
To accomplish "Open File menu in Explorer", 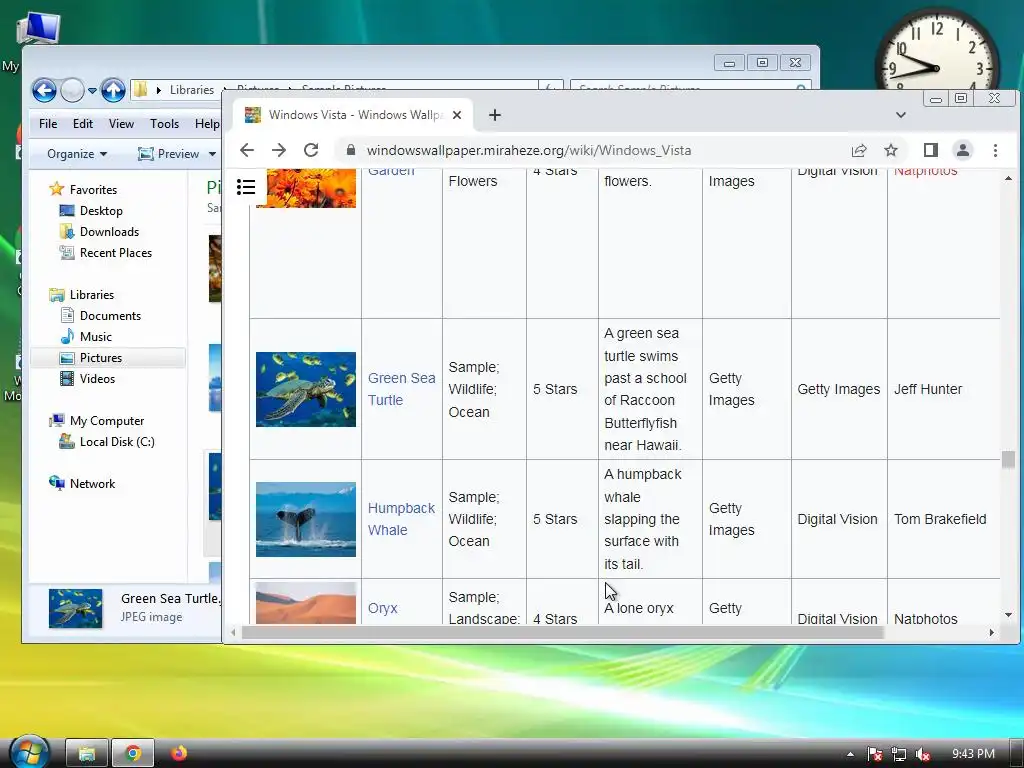I will (48, 124).
